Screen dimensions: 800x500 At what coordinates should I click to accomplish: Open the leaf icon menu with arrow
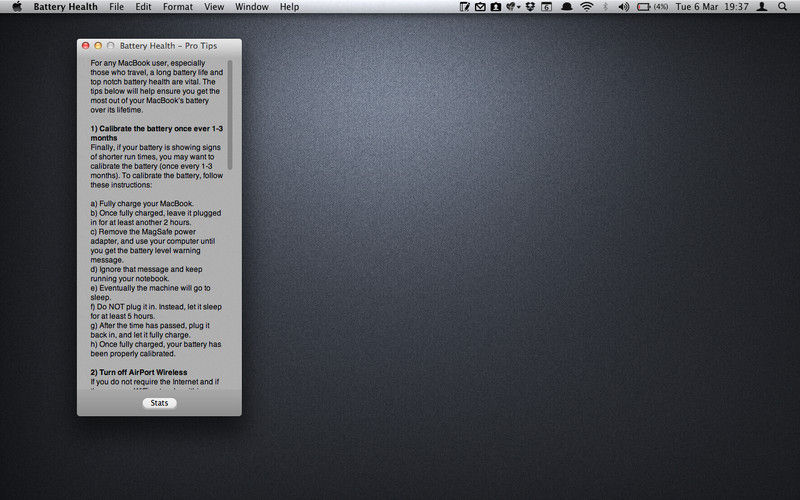tap(513, 7)
